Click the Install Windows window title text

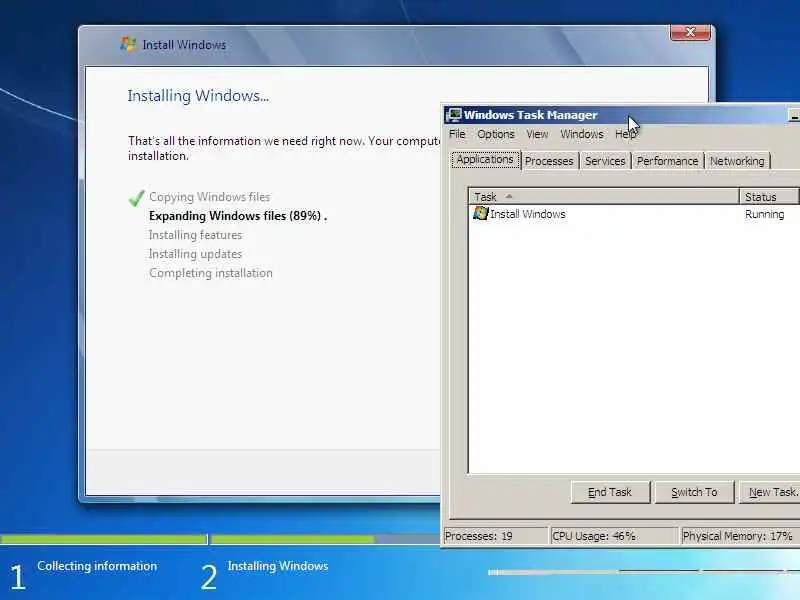click(x=184, y=45)
